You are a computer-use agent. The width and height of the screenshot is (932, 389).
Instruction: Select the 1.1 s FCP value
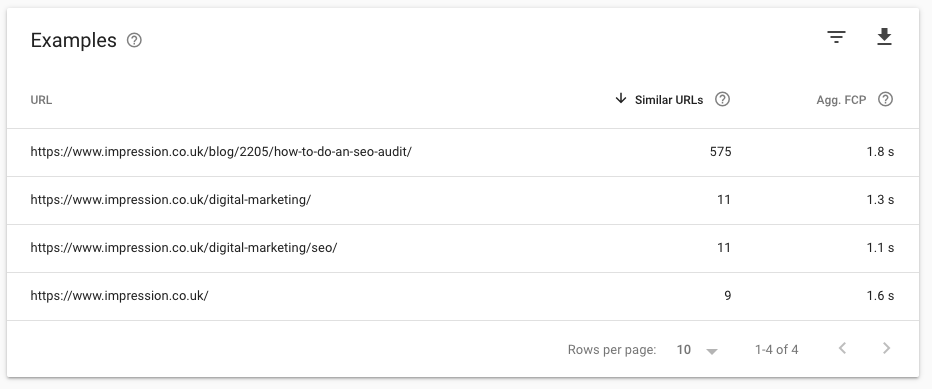click(880, 248)
